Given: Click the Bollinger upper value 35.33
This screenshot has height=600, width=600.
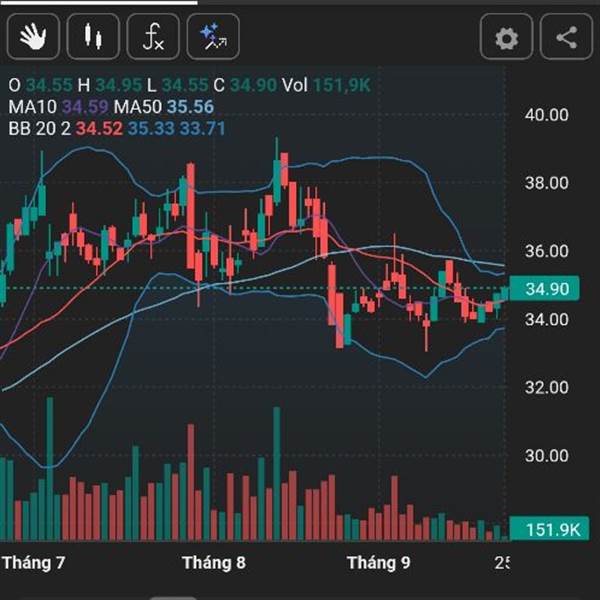Looking at the screenshot, I should (x=151, y=129).
